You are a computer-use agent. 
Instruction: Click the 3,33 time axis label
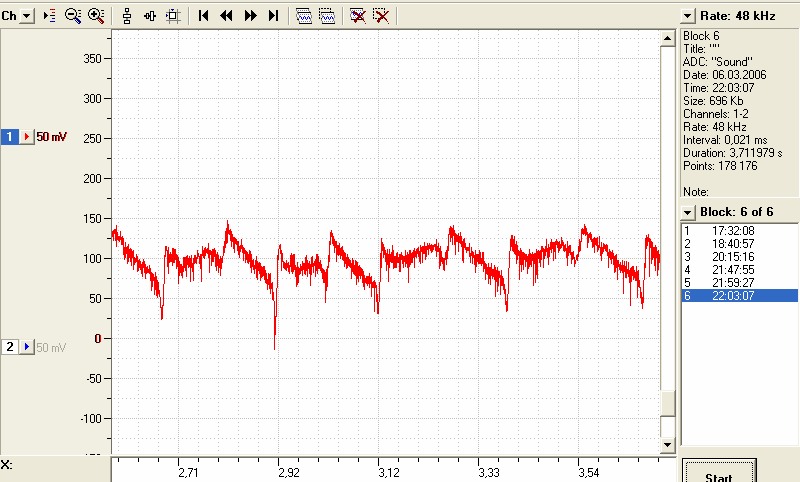point(489,473)
